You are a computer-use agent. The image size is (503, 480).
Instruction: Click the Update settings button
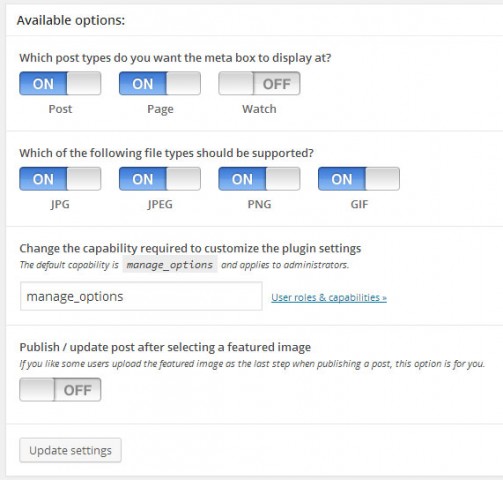click(x=70, y=450)
